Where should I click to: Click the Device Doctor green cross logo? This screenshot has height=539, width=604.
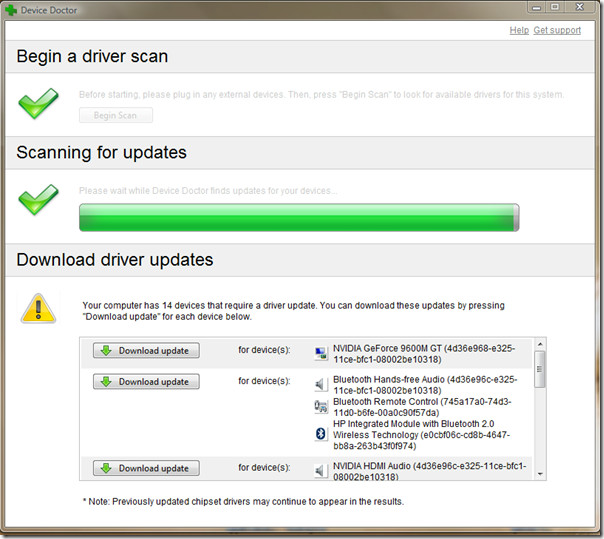(x=11, y=10)
